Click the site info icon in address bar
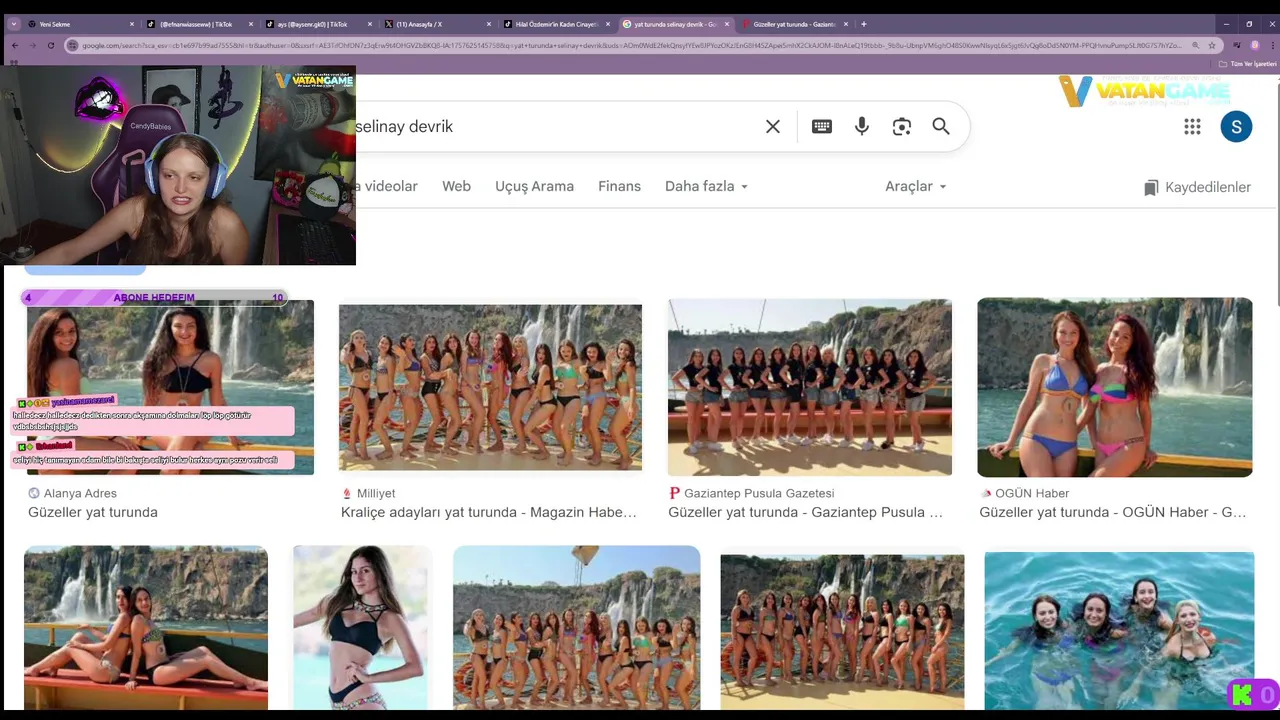The height and width of the screenshot is (720, 1280). pyautogui.click(x=72, y=45)
